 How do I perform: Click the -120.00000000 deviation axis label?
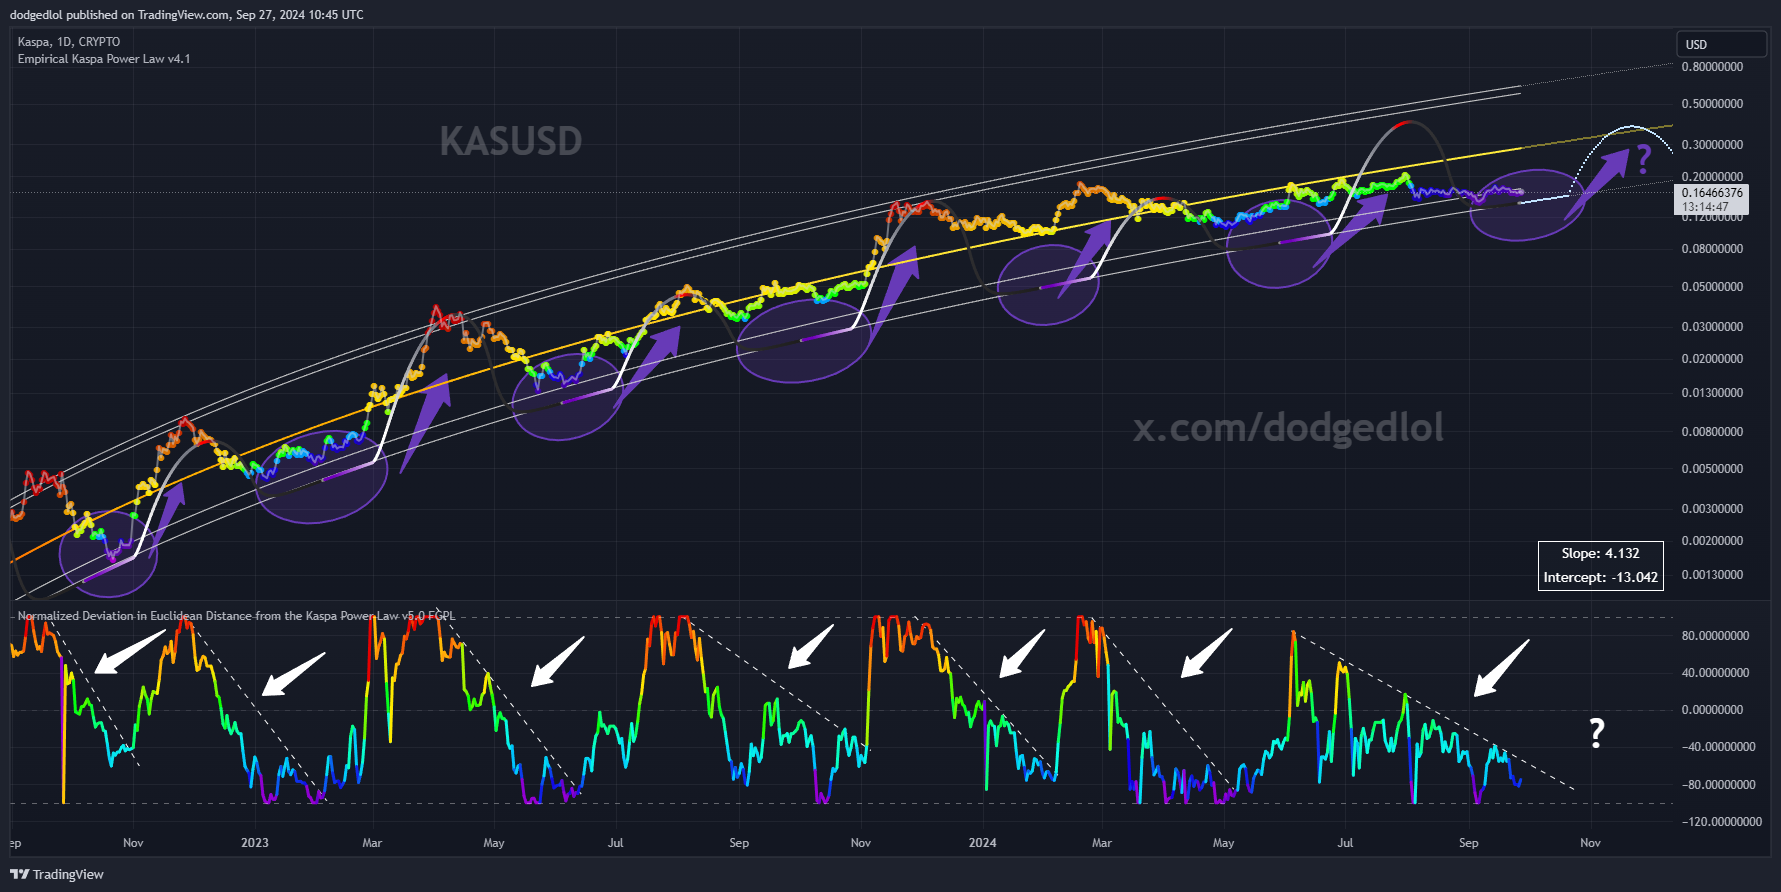point(1721,822)
